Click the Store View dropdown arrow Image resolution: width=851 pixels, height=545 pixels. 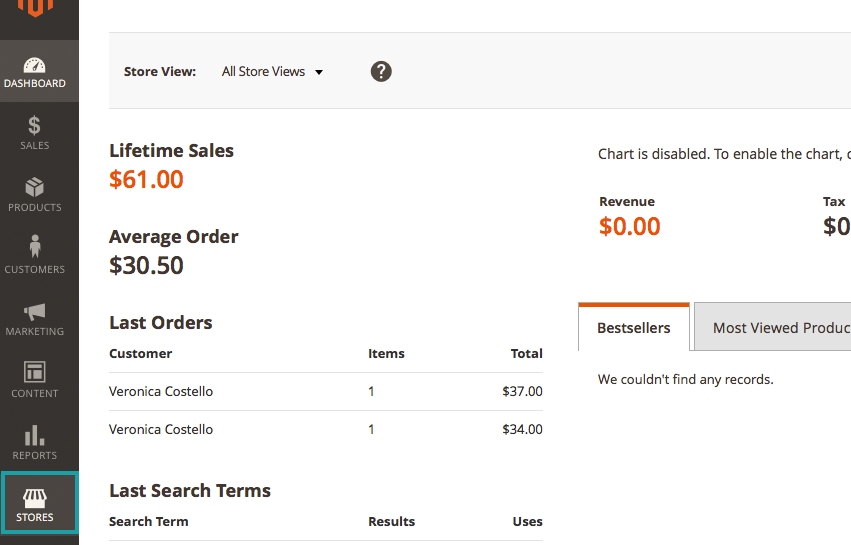click(x=319, y=72)
